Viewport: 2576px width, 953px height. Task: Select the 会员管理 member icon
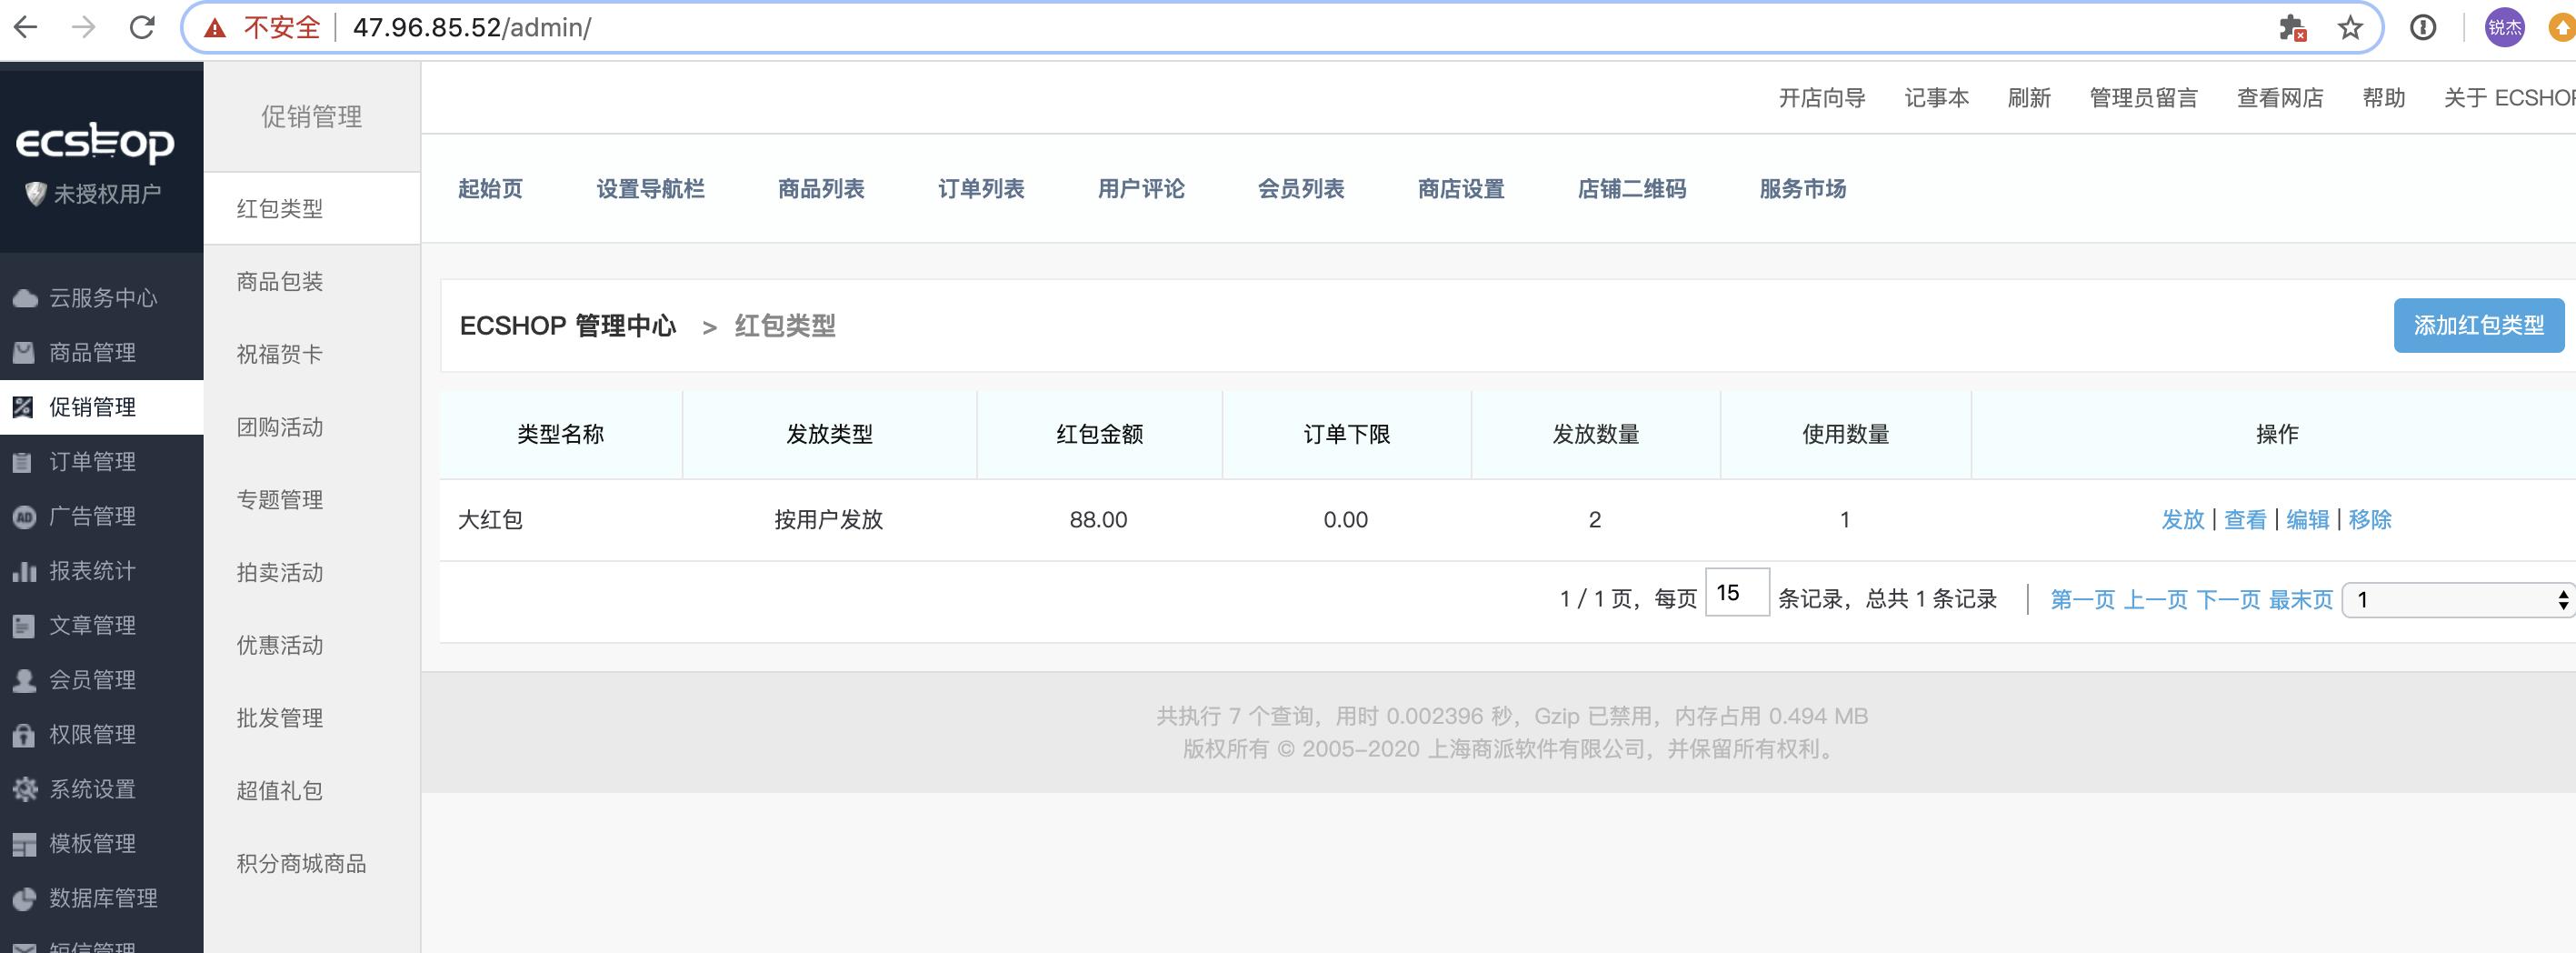24,680
